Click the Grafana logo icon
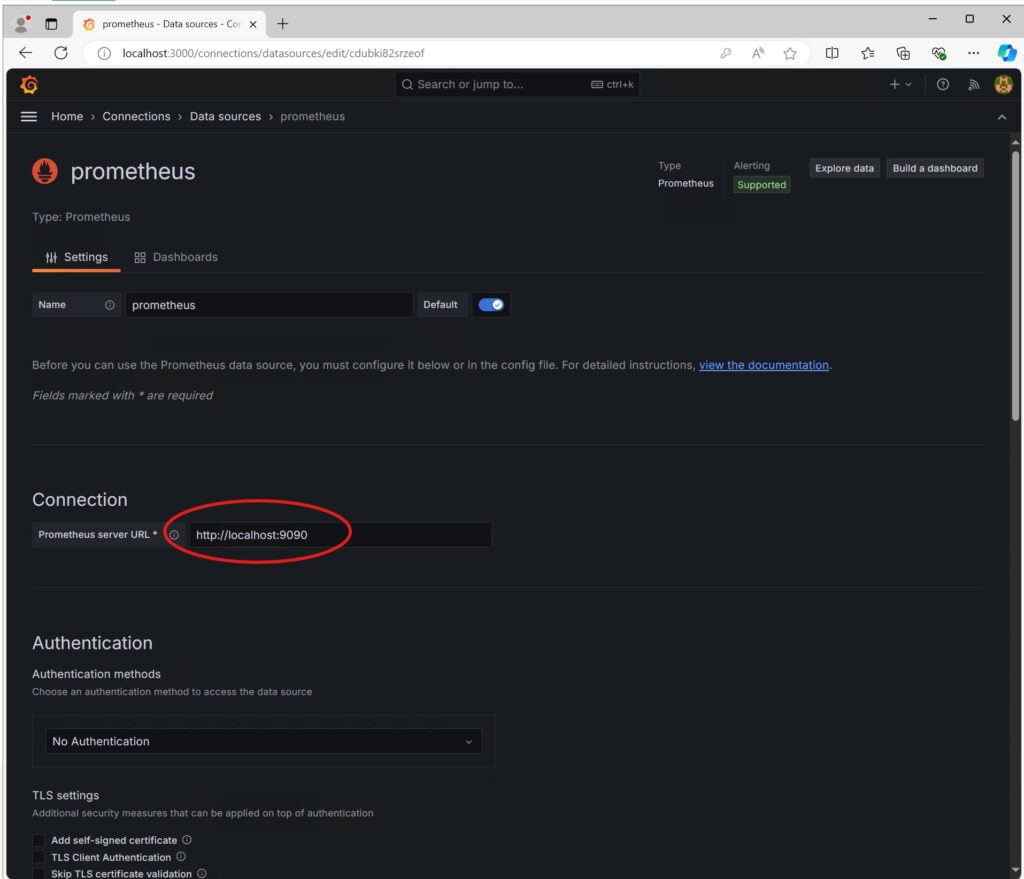1024x879 pixels. pos(29,85)
